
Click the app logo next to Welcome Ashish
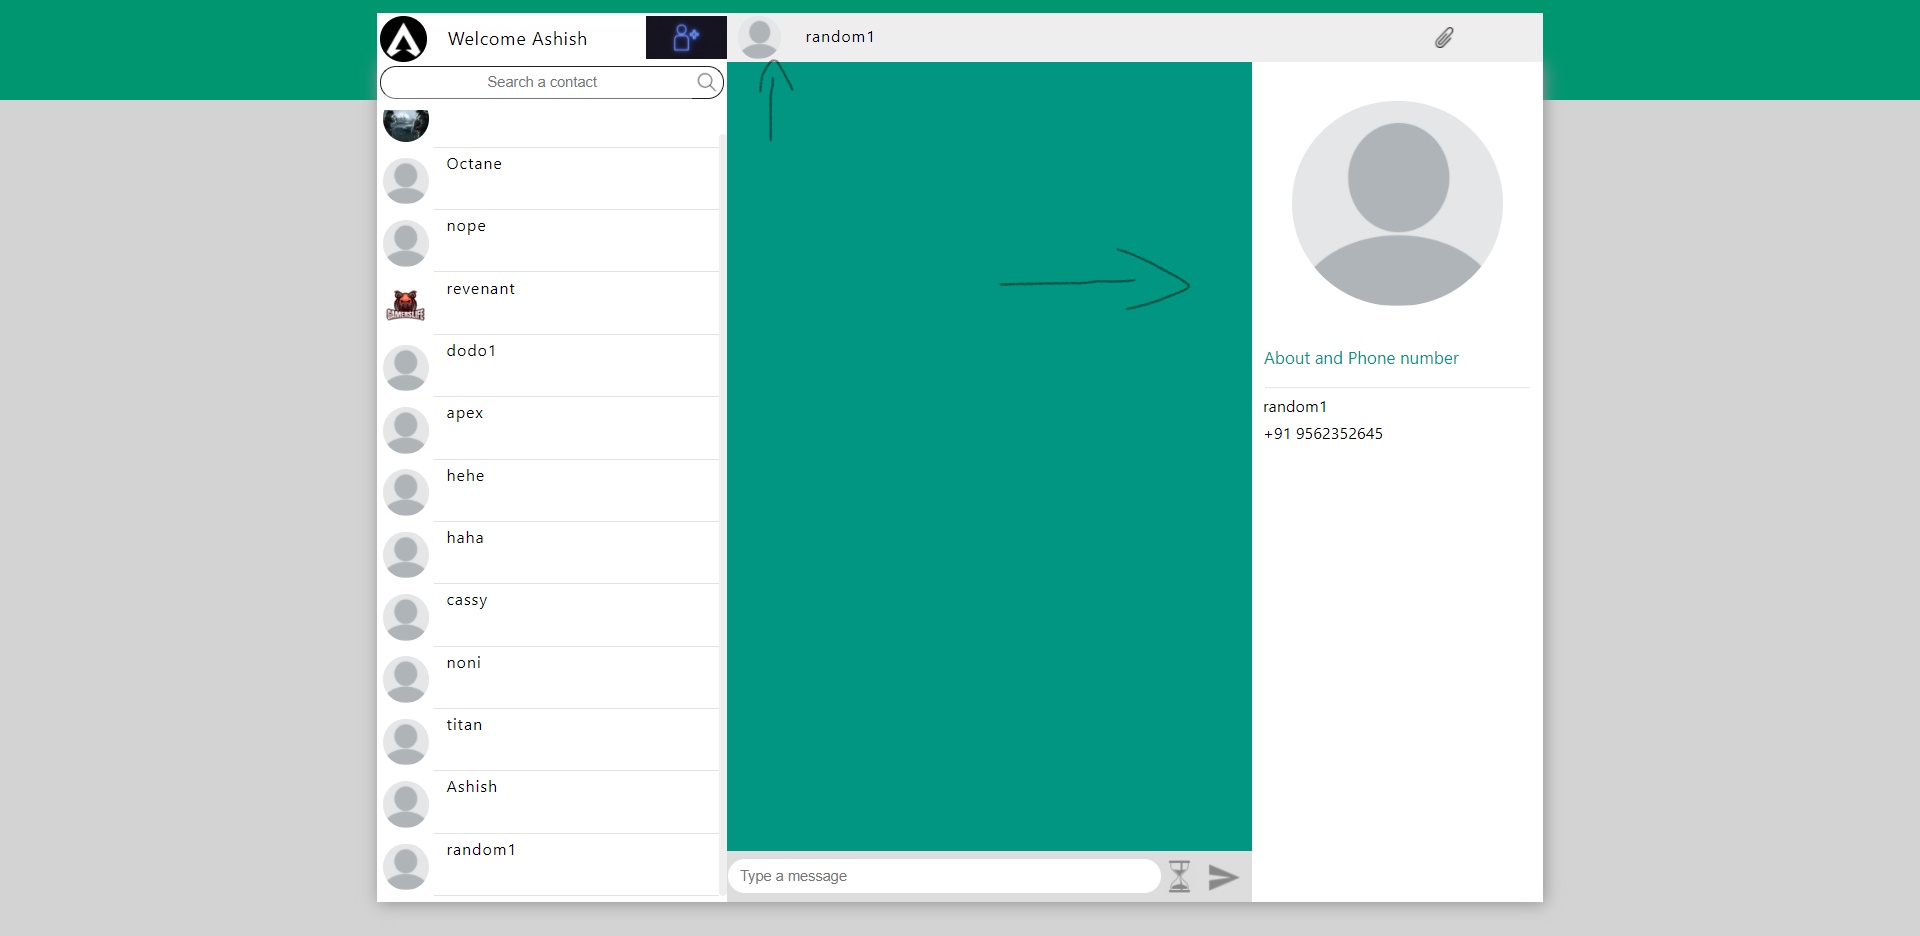pos(403,38)
